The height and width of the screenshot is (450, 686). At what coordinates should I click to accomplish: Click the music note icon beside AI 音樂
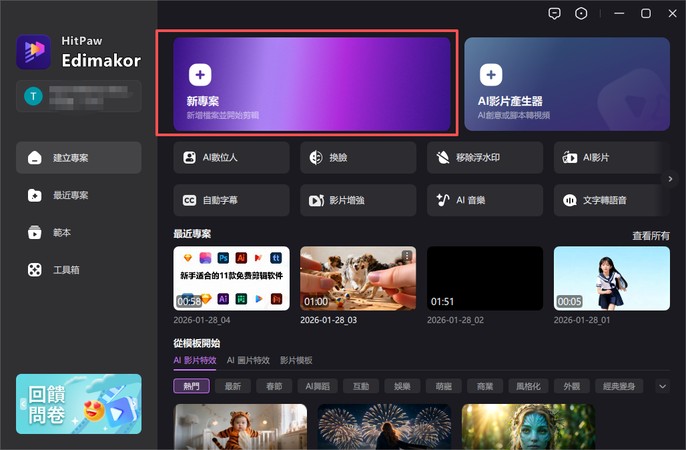tap(443, 200)
